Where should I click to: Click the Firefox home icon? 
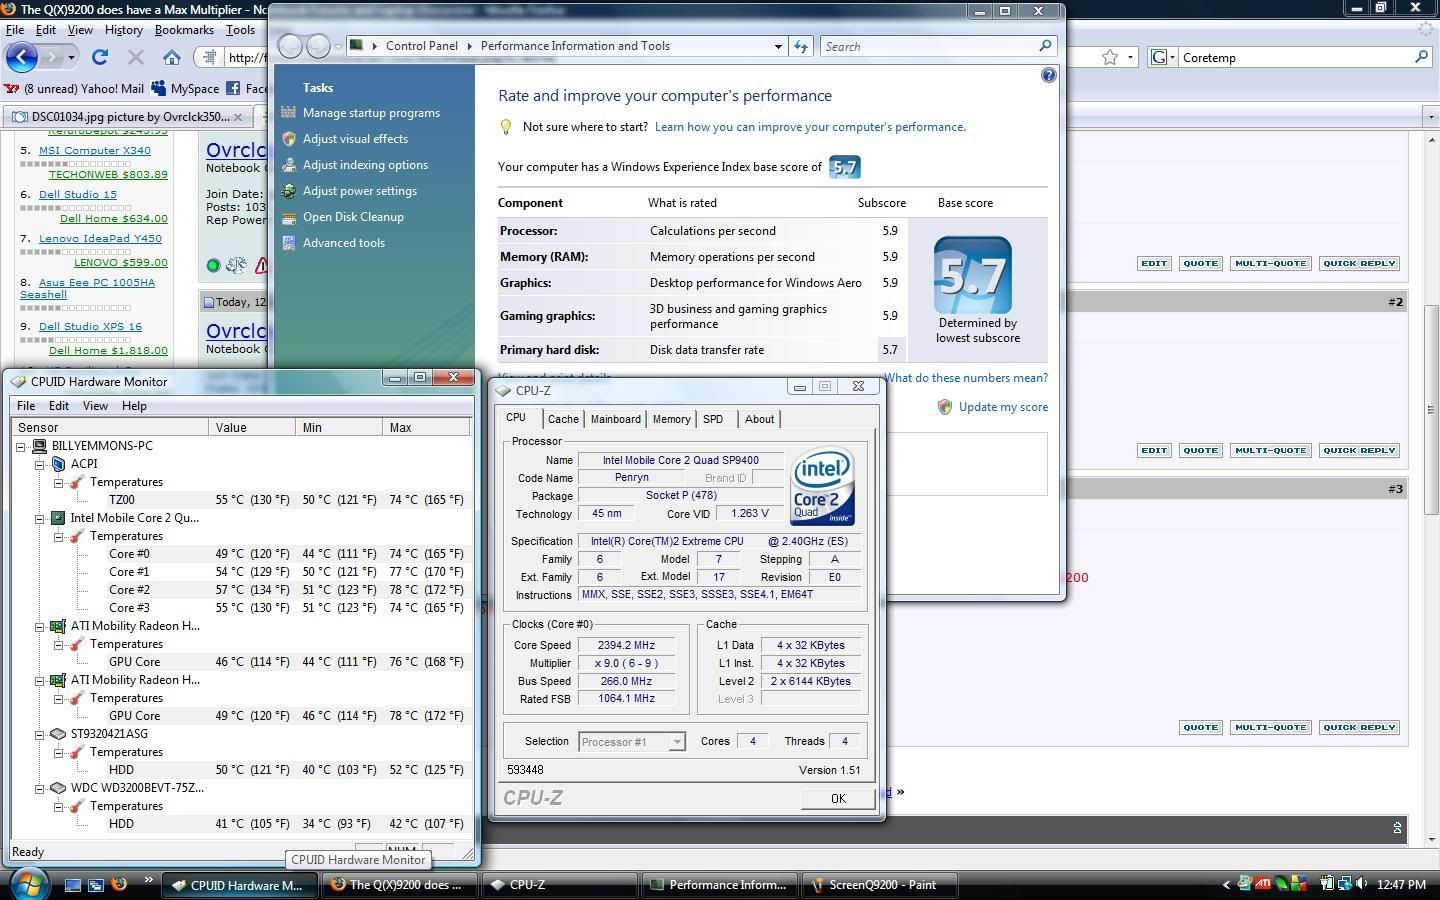click(x=172, y=57)
